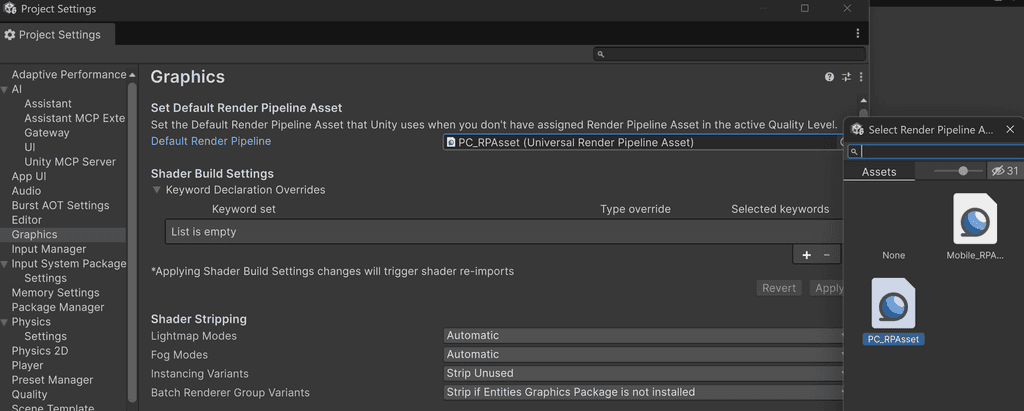
Task: Open the Graphics presets slider icon
Action: pos(846,77)
